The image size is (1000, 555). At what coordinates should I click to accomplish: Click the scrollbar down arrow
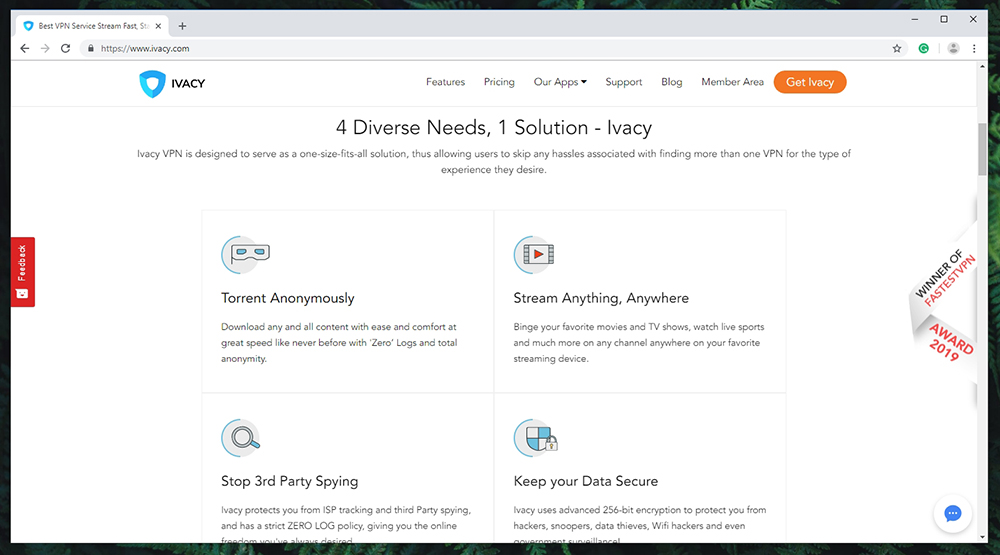click(x=982, y=537)
